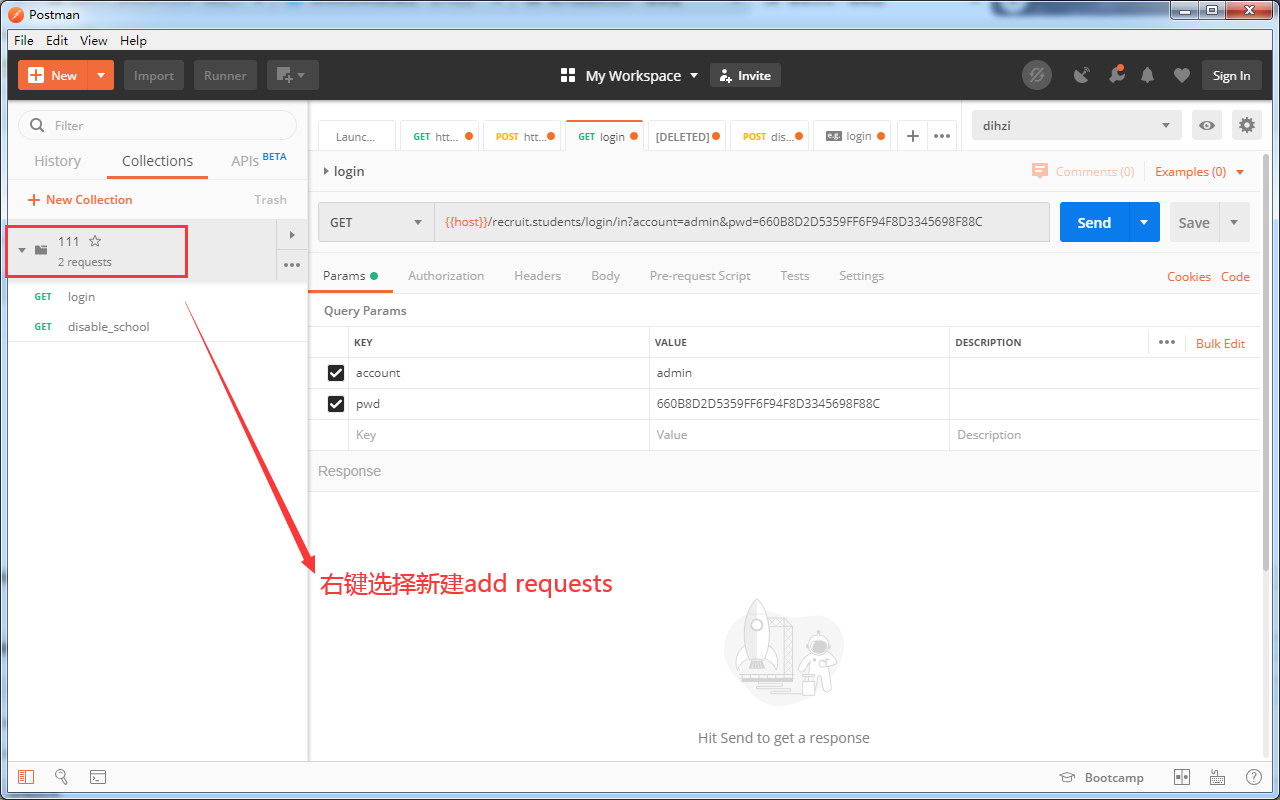The width and height of the screenshot is (1280, 800).
Task: Click the request URL field
Action: (x=742, y=222)
